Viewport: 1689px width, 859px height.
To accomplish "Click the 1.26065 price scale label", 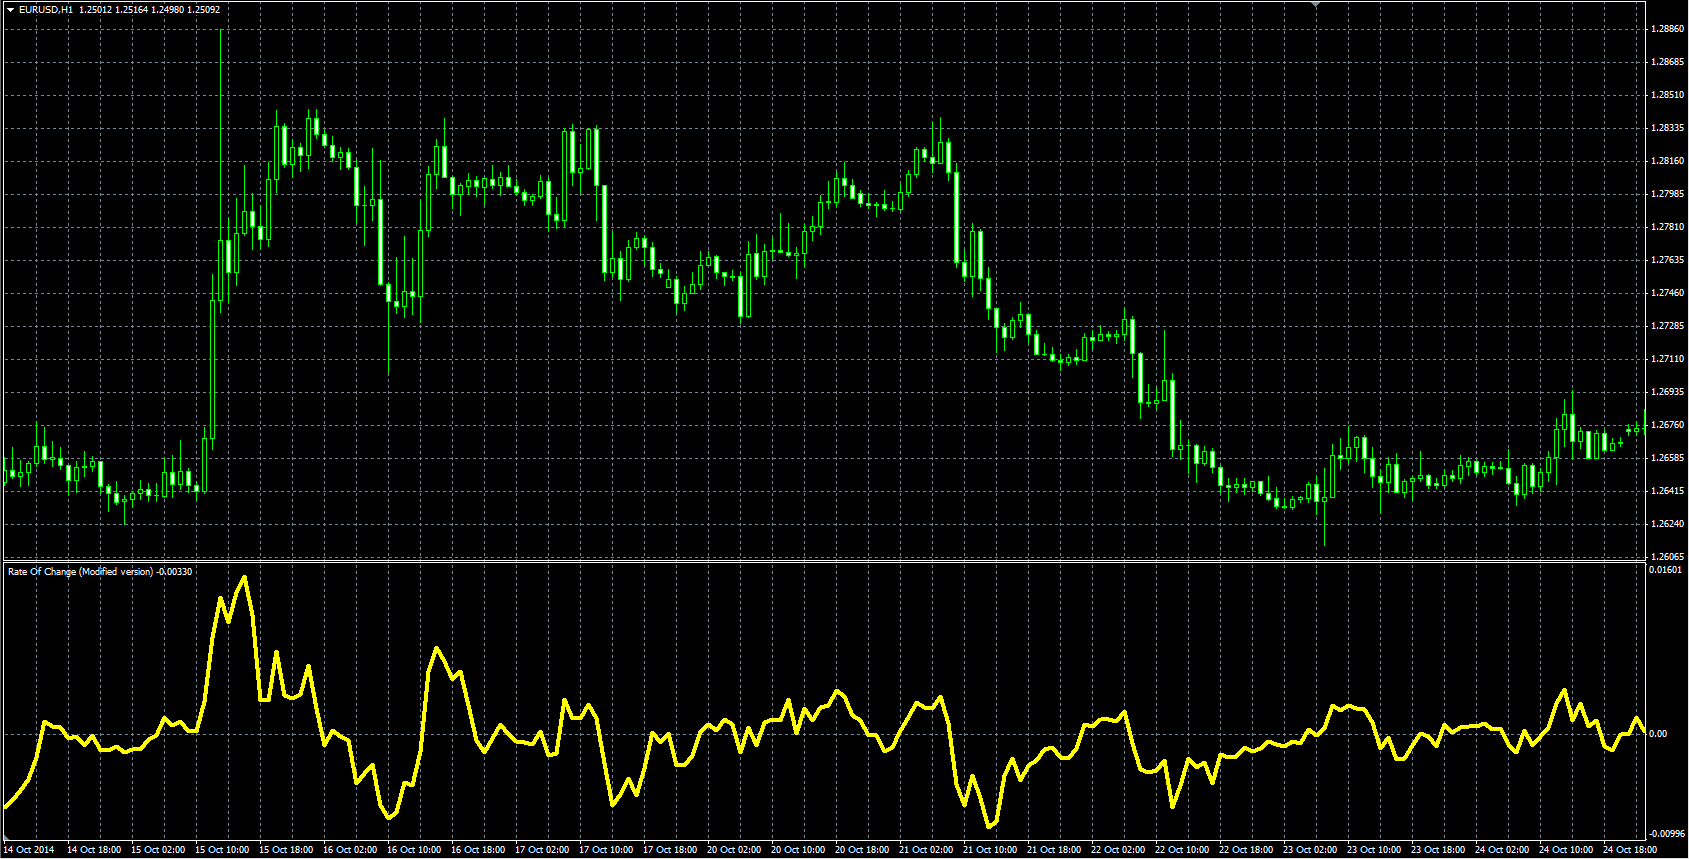I will click(1668, 557).
